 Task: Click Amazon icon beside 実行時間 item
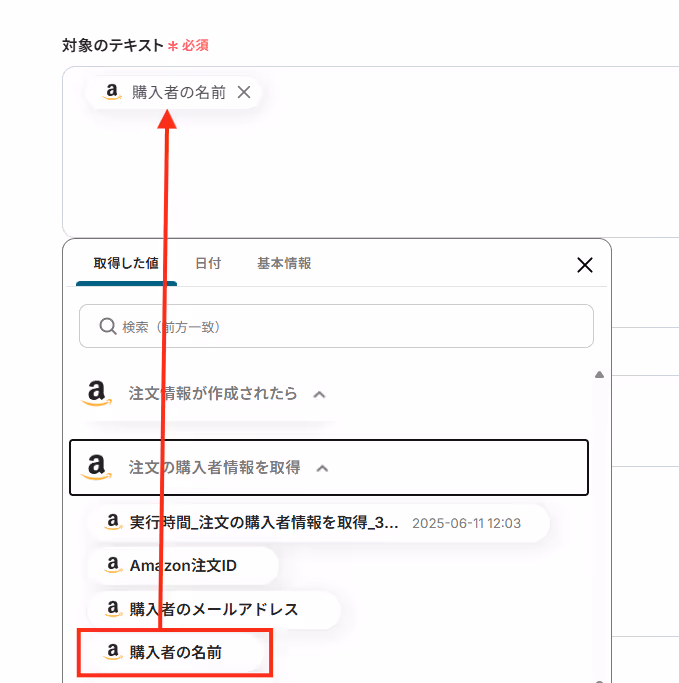113,521
